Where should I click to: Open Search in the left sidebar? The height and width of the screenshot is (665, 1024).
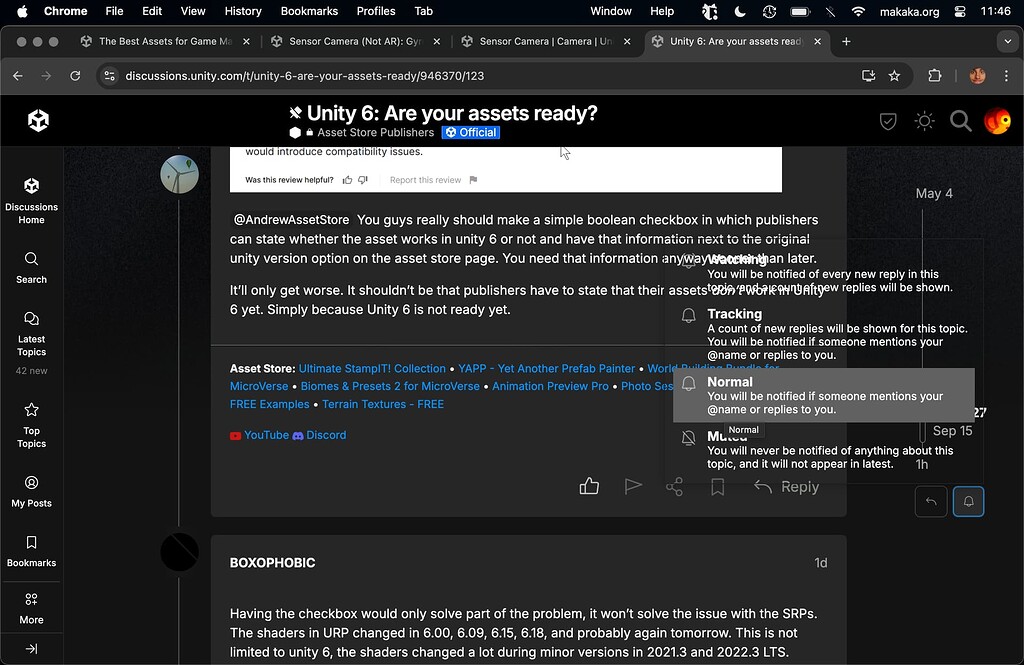click(x=31, y=268)
